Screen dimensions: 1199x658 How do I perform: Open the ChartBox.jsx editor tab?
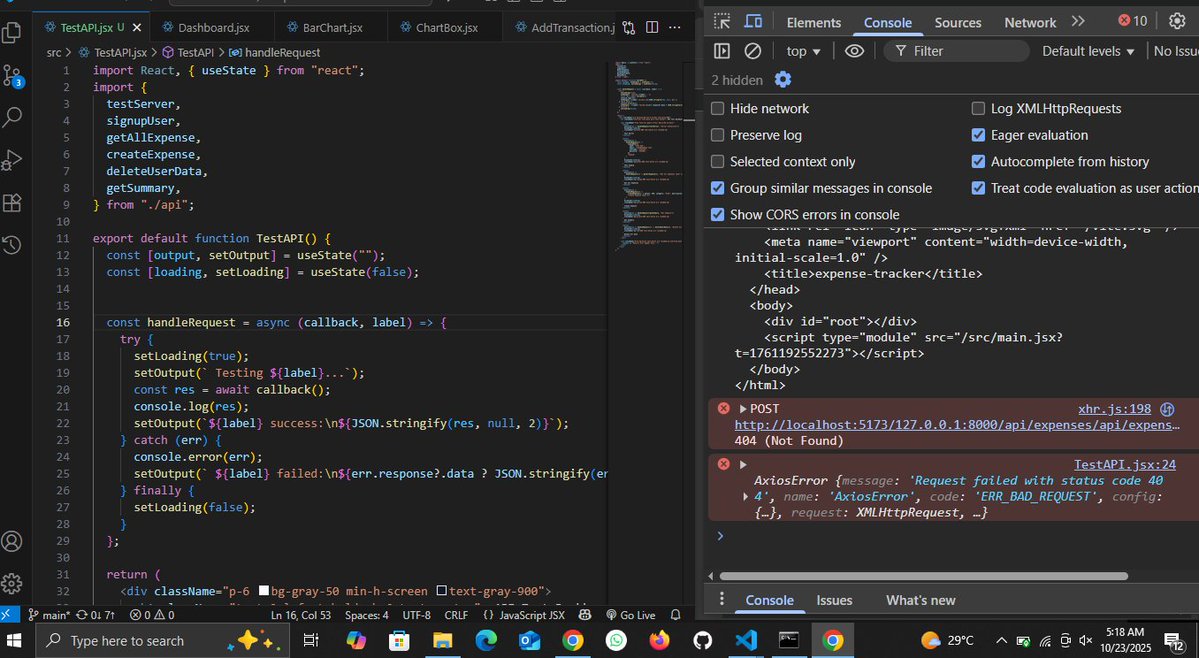tap(447, 28)
